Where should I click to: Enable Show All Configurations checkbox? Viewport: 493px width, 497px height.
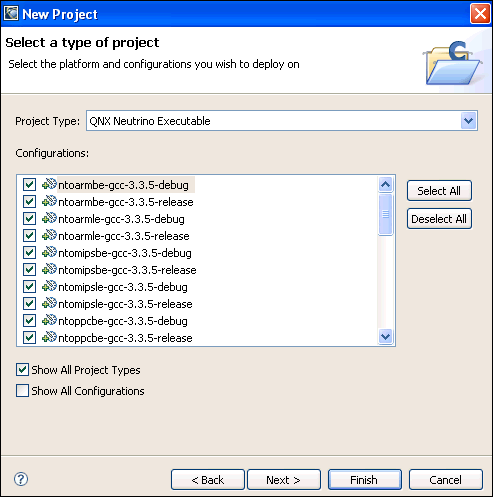coord(22,390)
